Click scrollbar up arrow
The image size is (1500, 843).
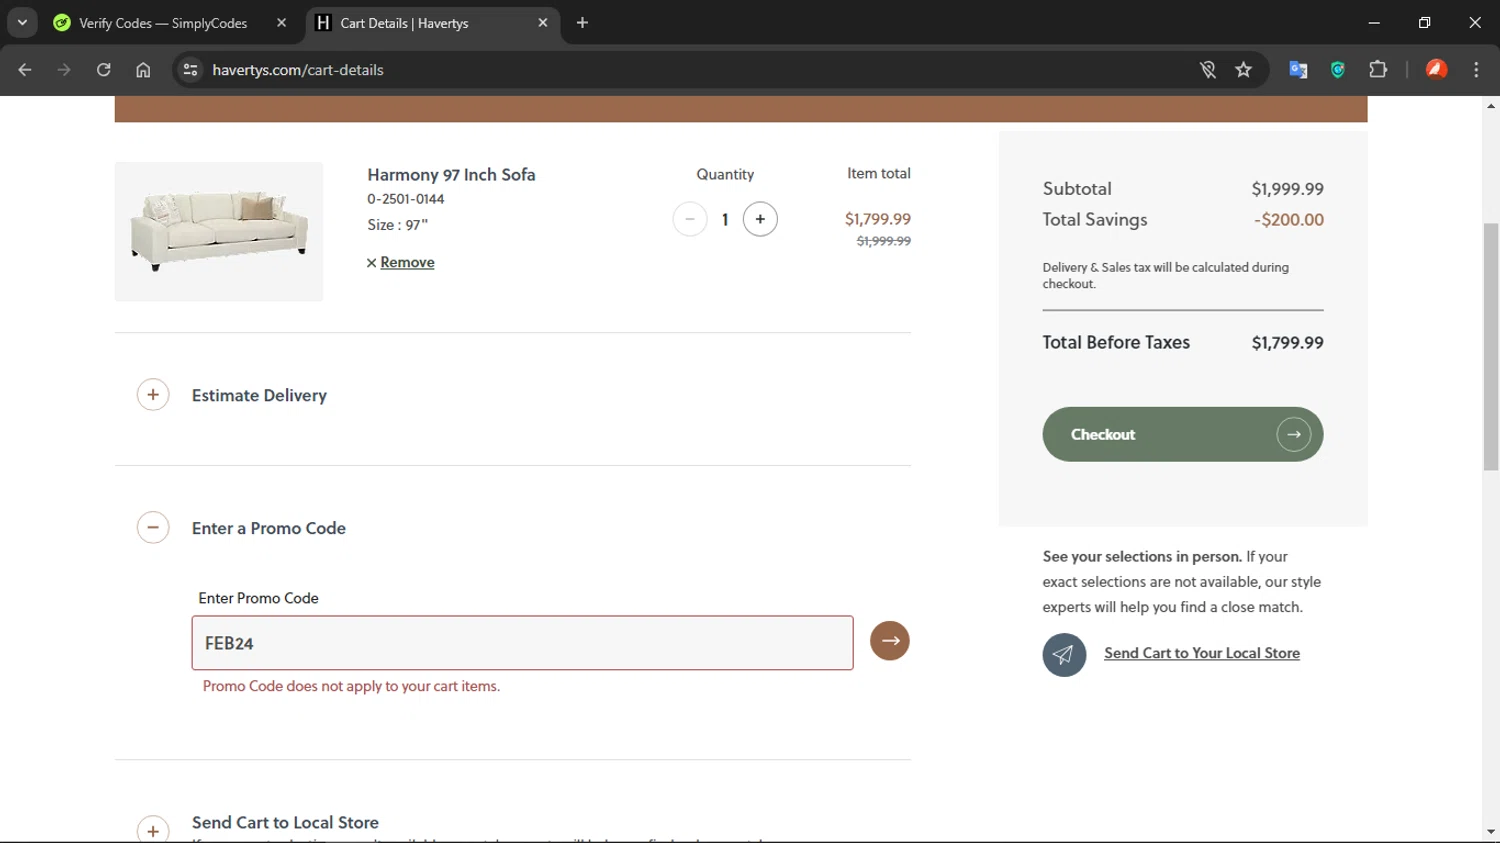[x=1491, y=105]
